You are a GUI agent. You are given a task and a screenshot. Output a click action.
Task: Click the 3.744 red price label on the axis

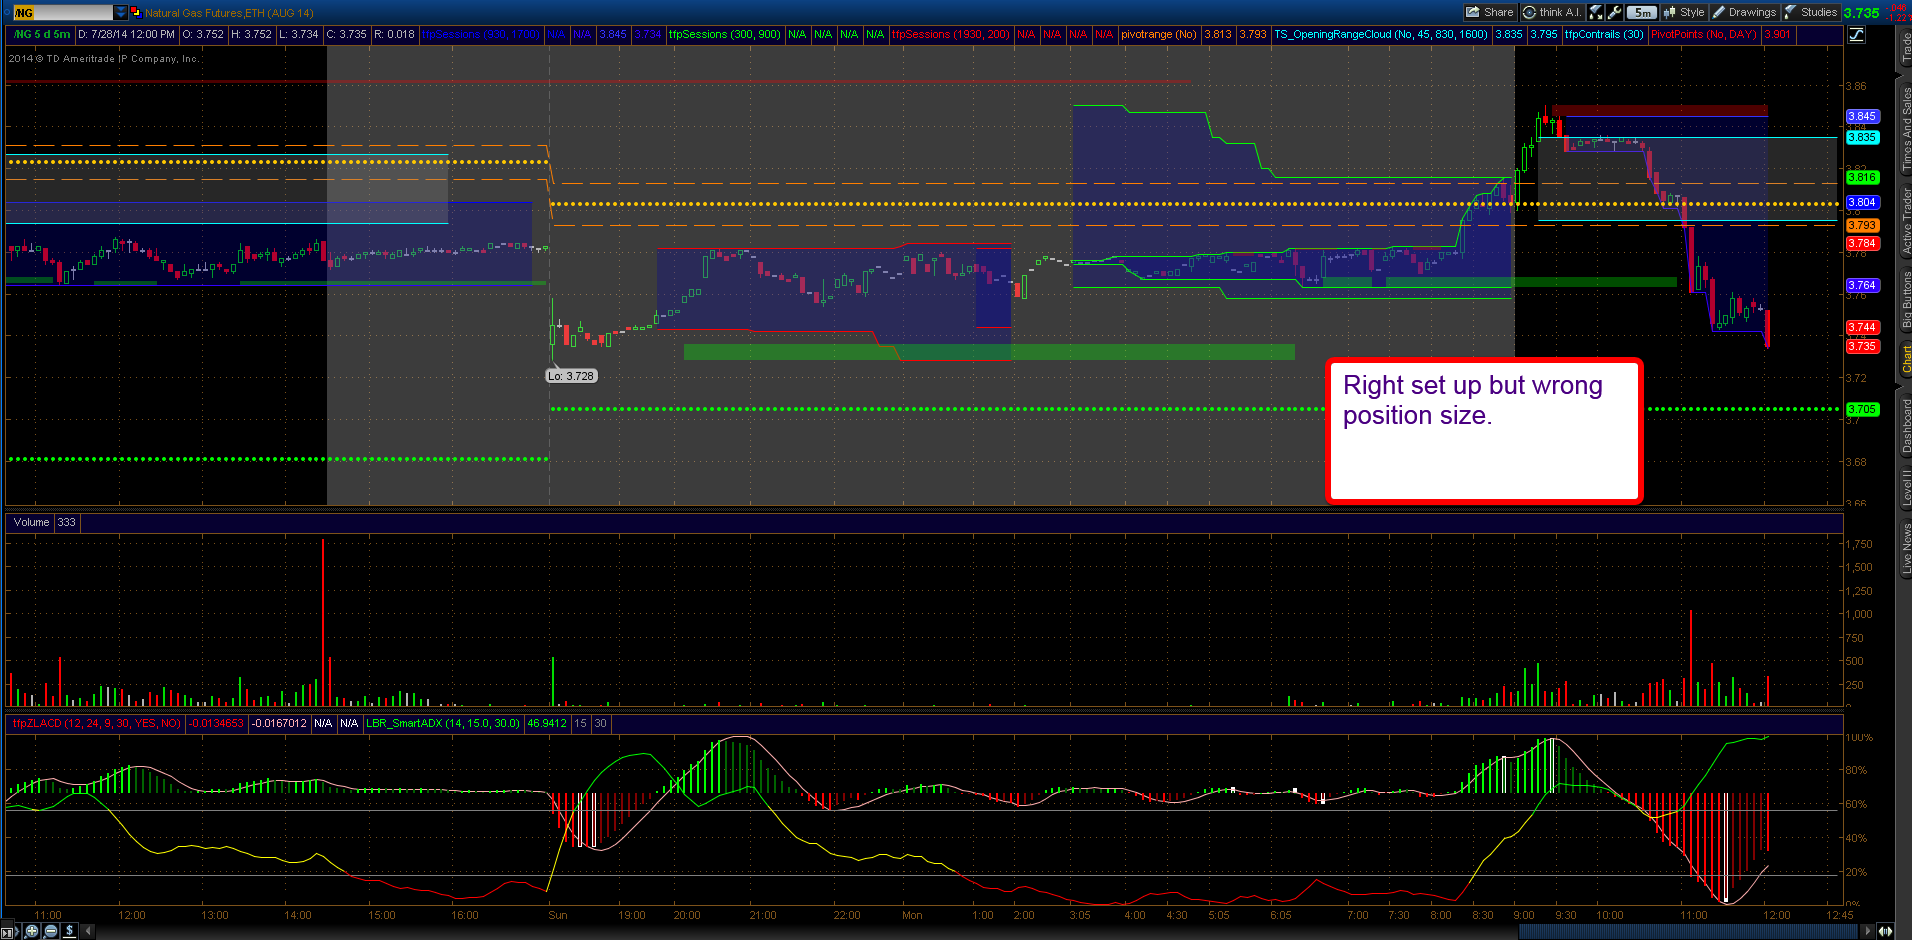tap(1862, 328)
